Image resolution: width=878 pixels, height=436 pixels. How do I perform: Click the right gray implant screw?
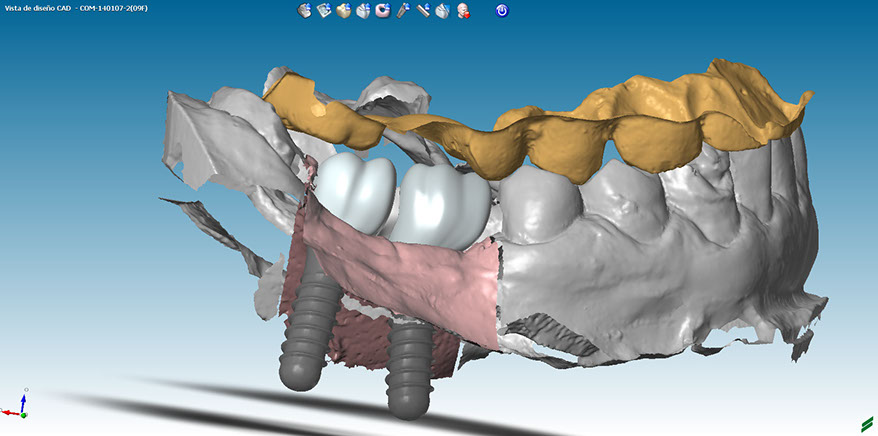(x=408, y=365)
